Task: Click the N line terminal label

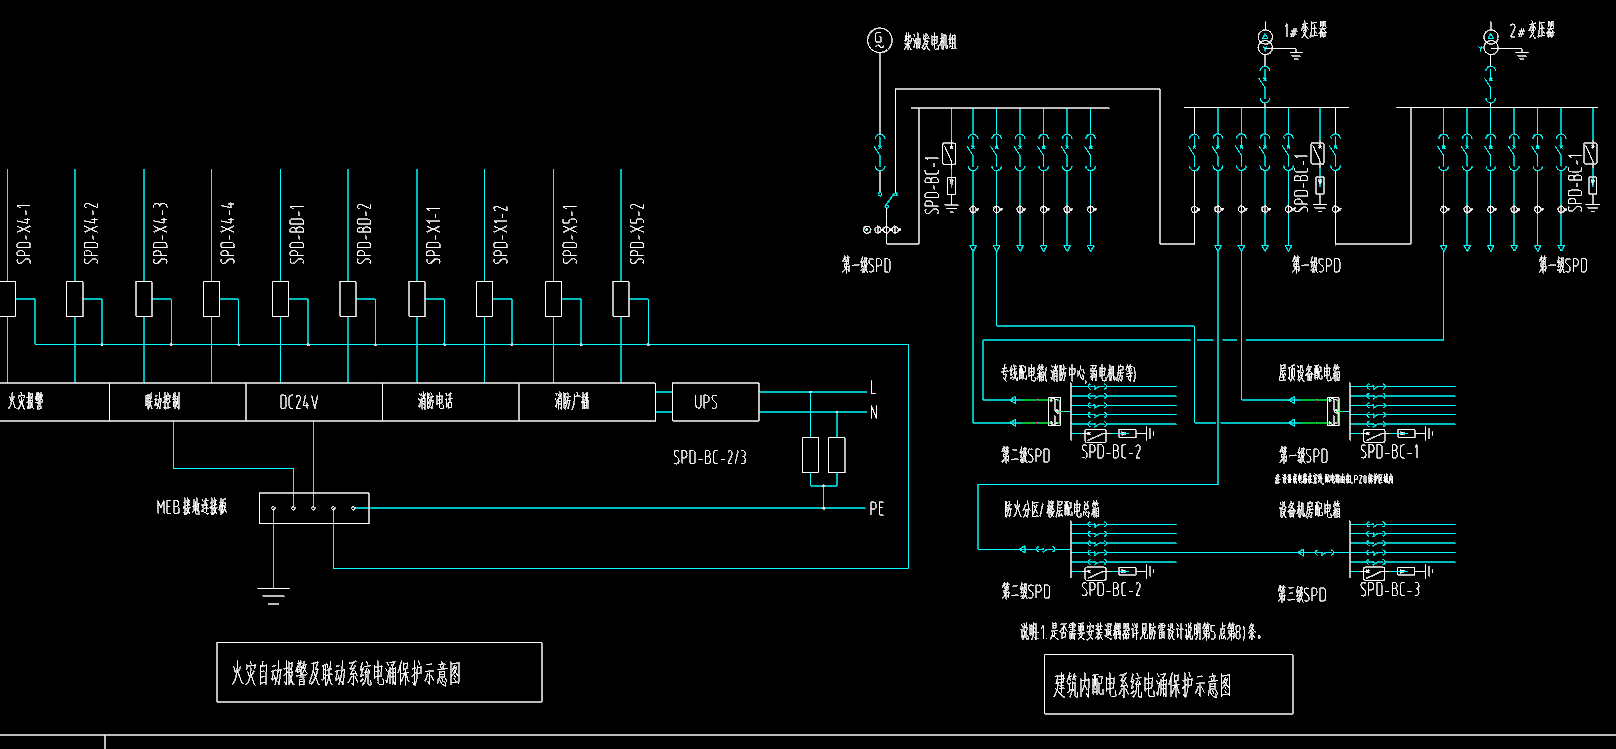Action: click(x=874, y=412)
